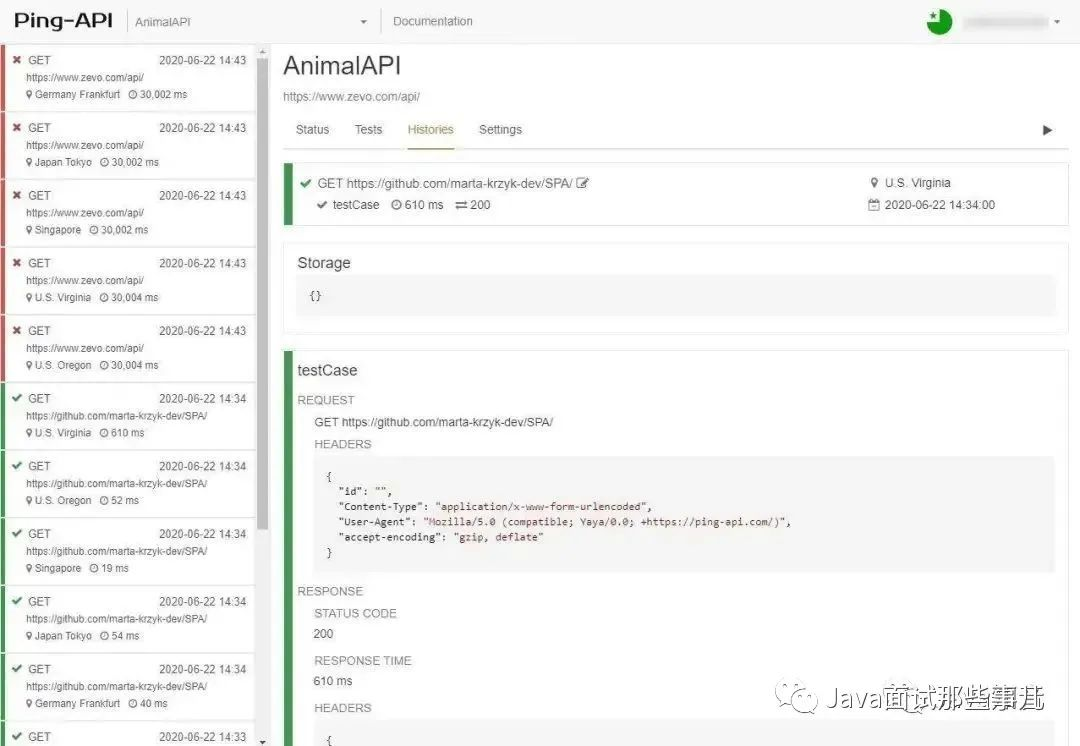Click the red X icon on Japan Tokyo 30,002 entry

click(x=17, y=127)
